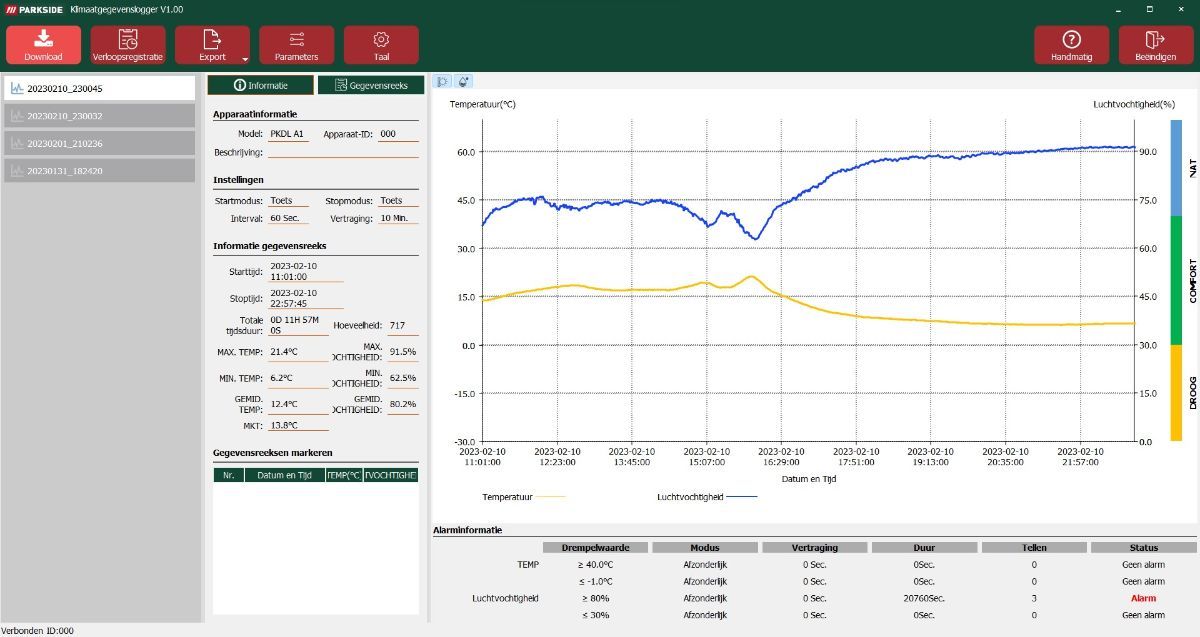Screen dimensions: 1200x637
Task: Expand the Export dropdown arrow
Action: [244, 59]
